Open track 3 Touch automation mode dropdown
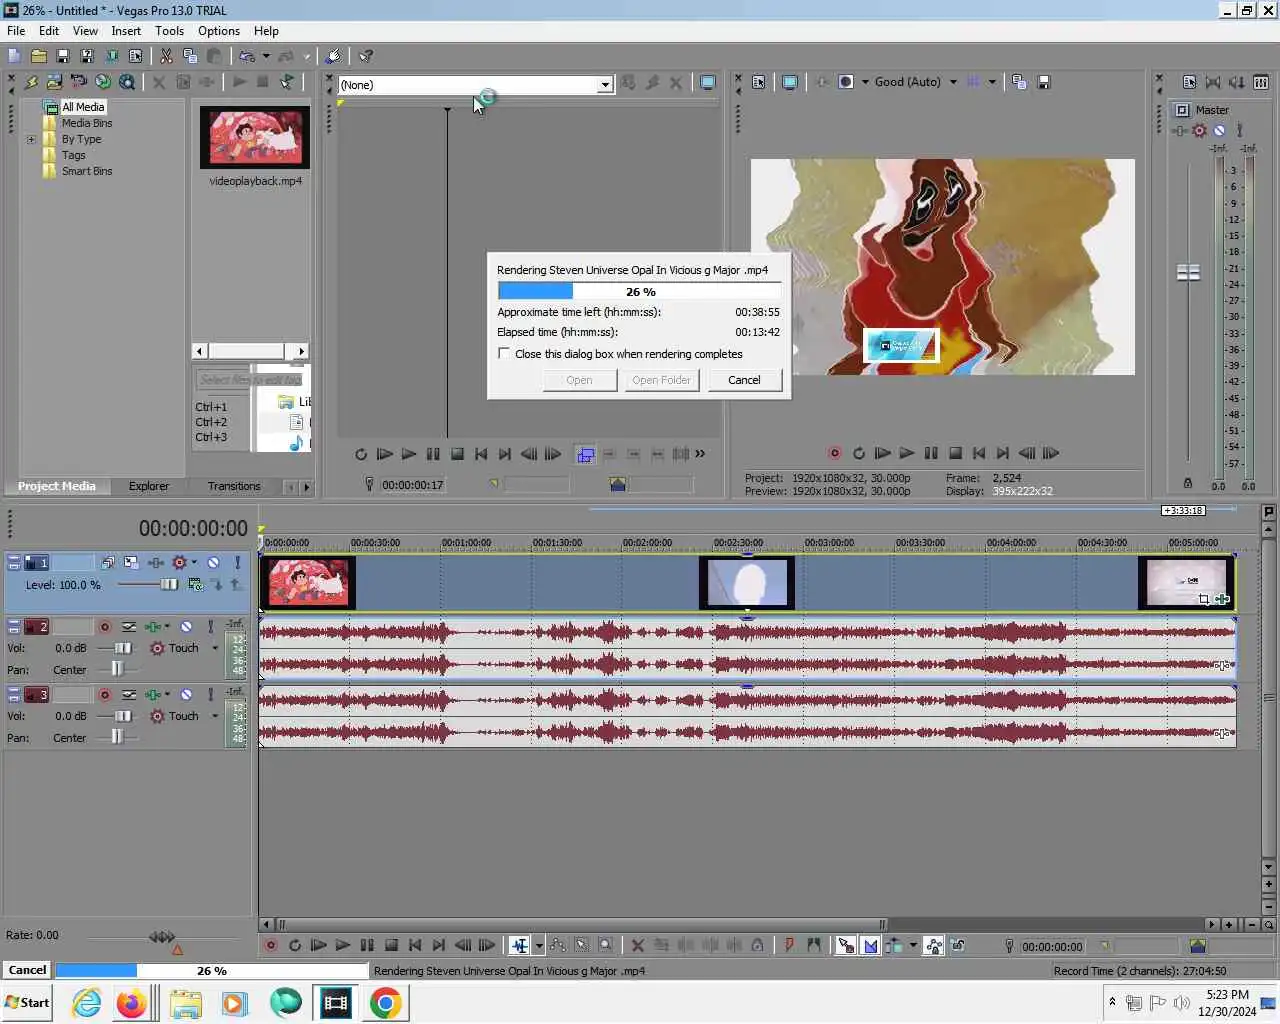Screen dimensions: 1280x1024 coord(215,717)
